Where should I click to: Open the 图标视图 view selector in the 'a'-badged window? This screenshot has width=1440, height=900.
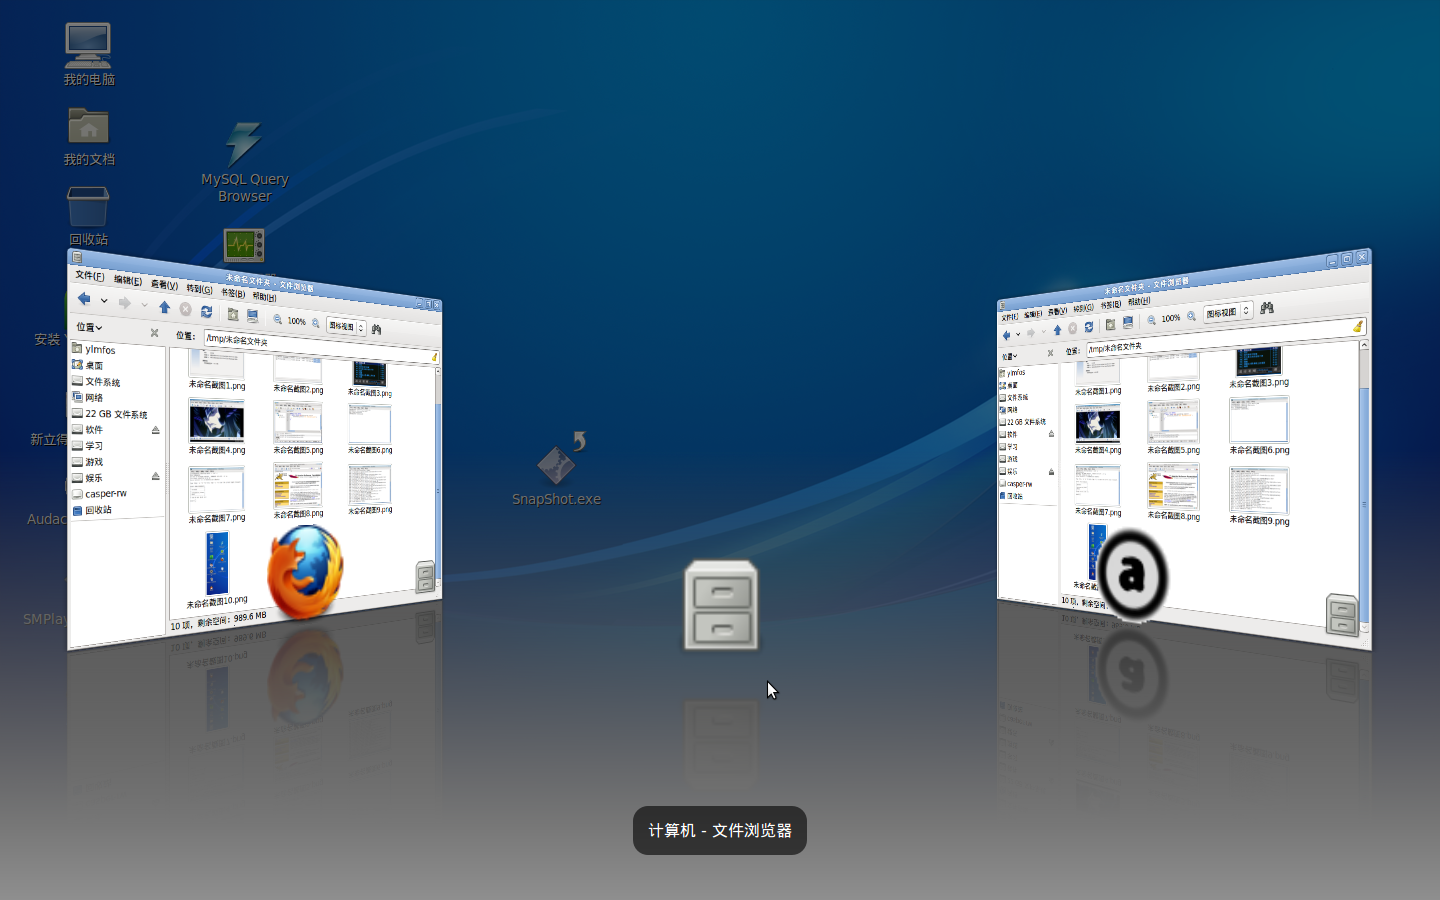(1228, 312)
